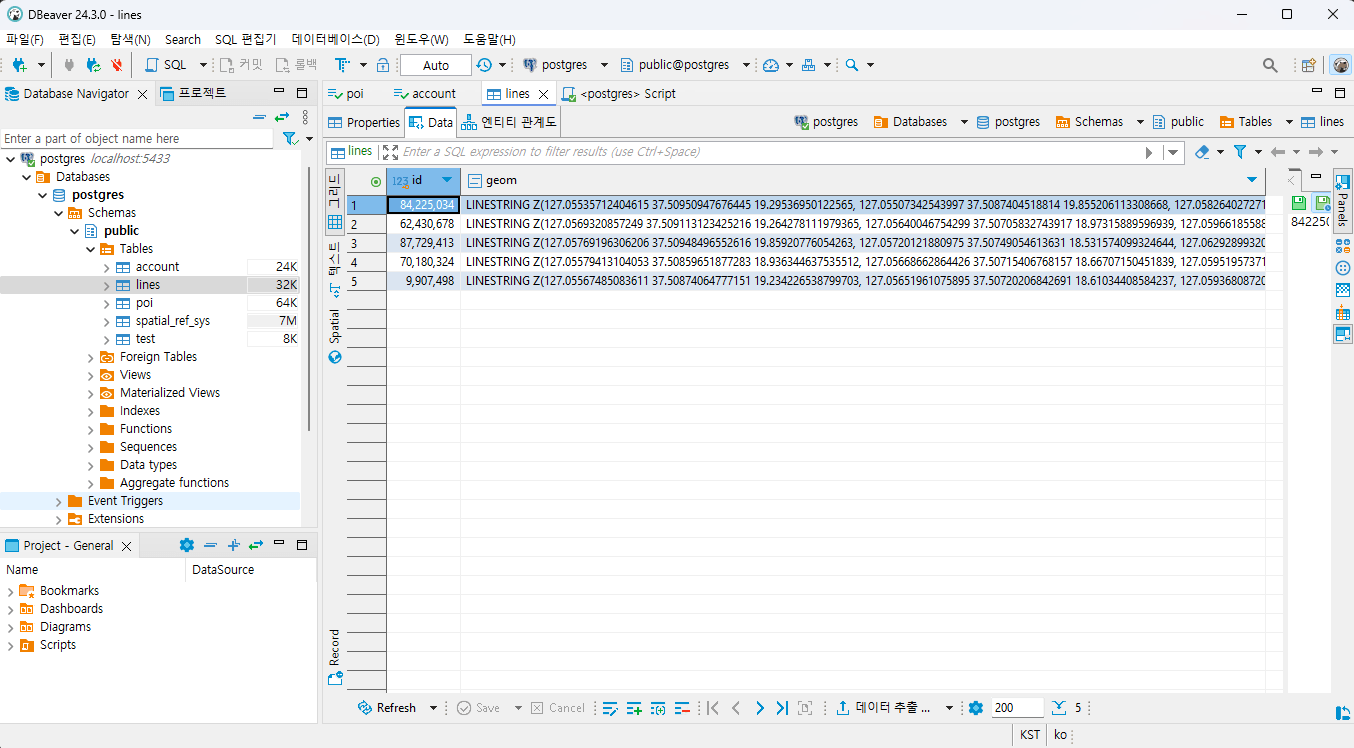This screenshot has width=1354, height=748.
Task: Expand the poi table node
Action: (x=107, y=303)
